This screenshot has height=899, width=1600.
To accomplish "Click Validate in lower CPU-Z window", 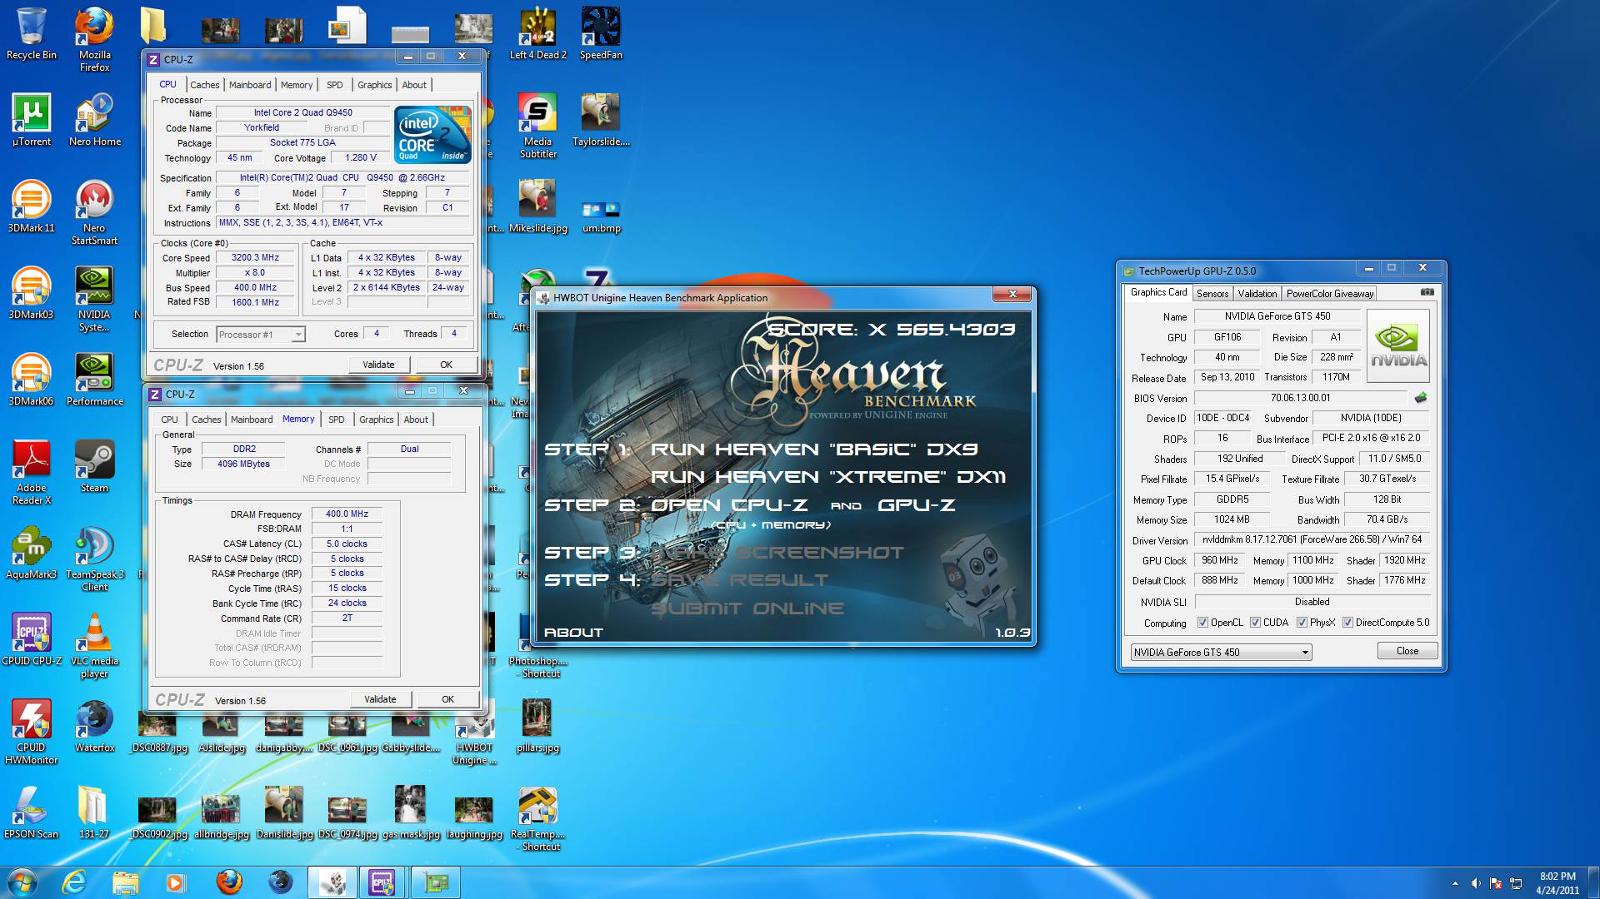I will coord(380,700).
